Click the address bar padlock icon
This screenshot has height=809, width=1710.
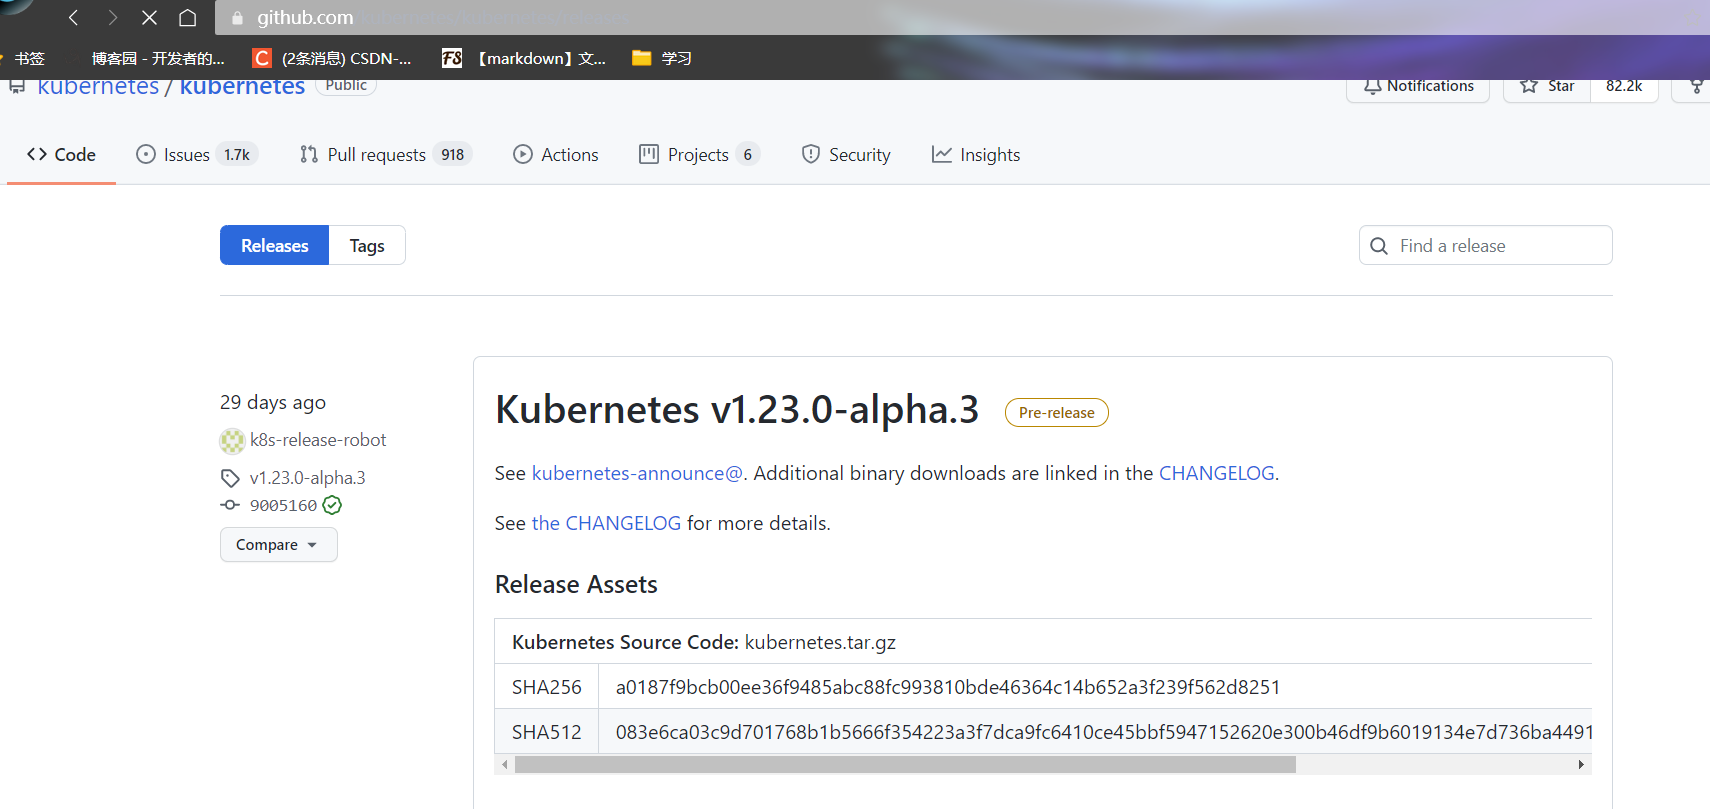click(x=237, y=18)
